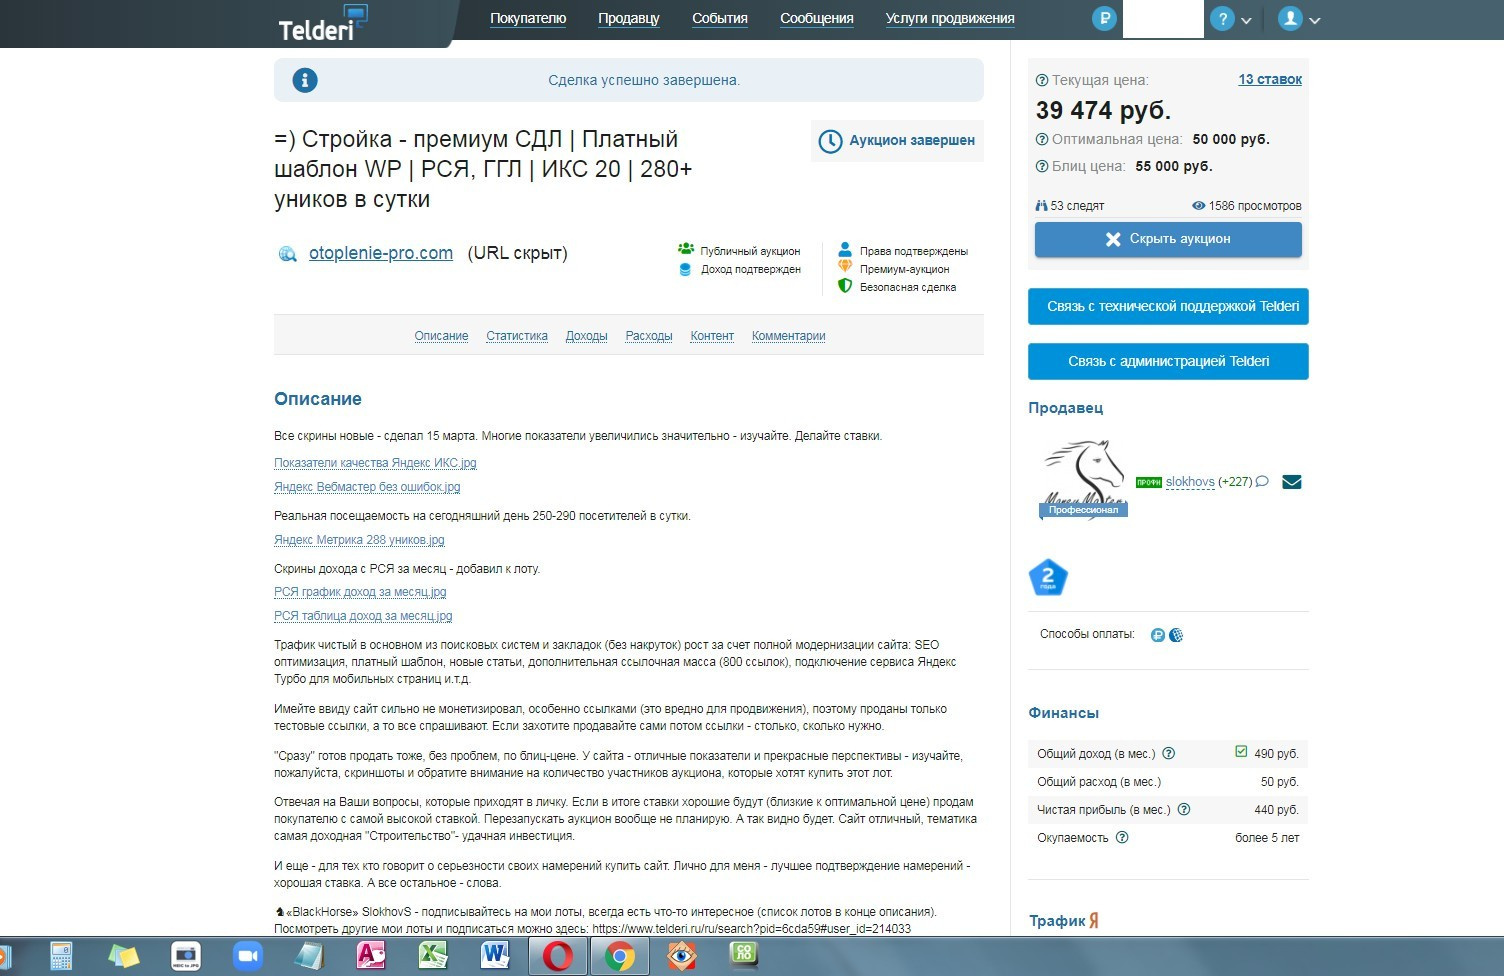This screenshot has width=1504, height=976.
Task: Open Показатели качества Яндекс ИКС.jpg
Action: tap(375, 463)
